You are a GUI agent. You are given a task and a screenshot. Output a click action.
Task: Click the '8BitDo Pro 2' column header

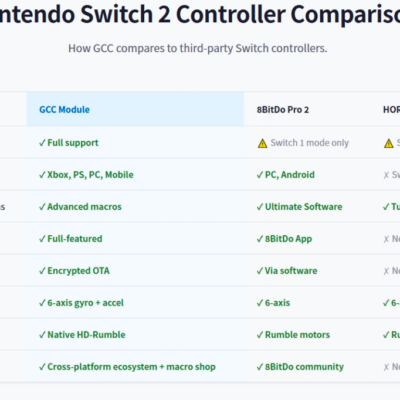[x=307, y=109]
